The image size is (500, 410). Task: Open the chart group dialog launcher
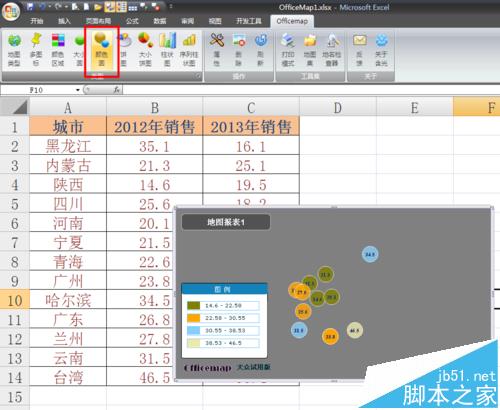[198, 76]
